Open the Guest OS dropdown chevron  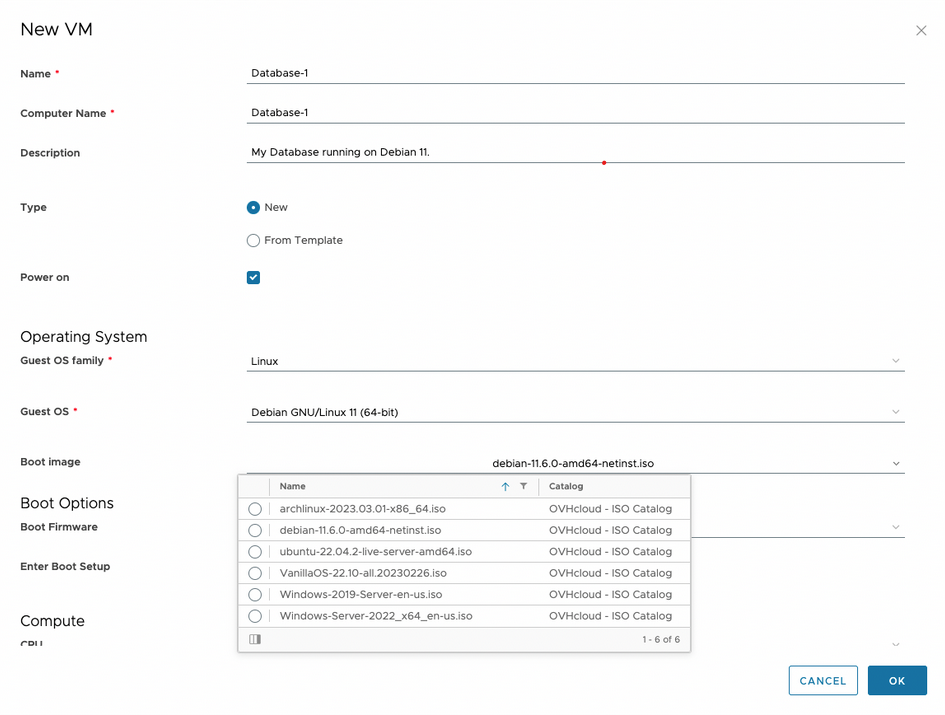(897, 412)
